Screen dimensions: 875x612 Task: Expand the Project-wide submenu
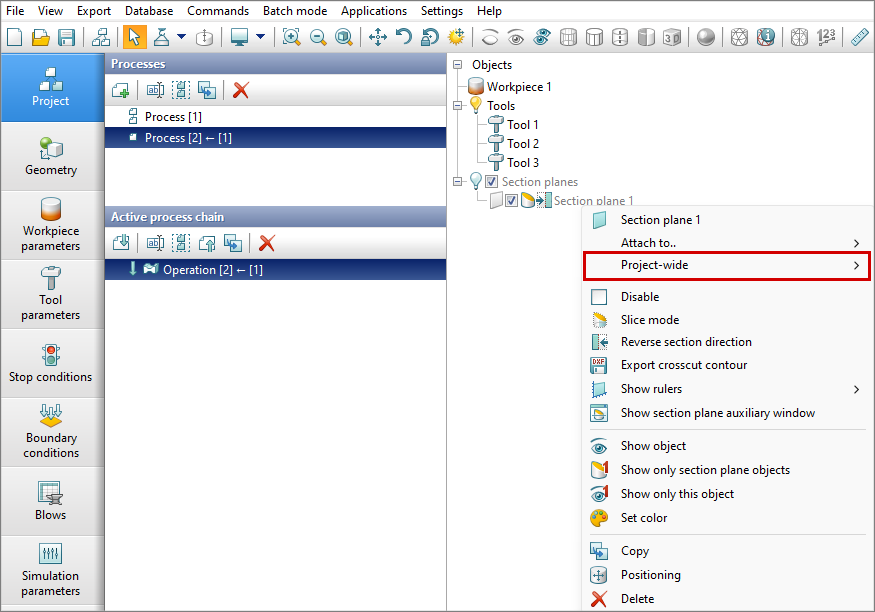pyautogui.click(x=725, y=265)
